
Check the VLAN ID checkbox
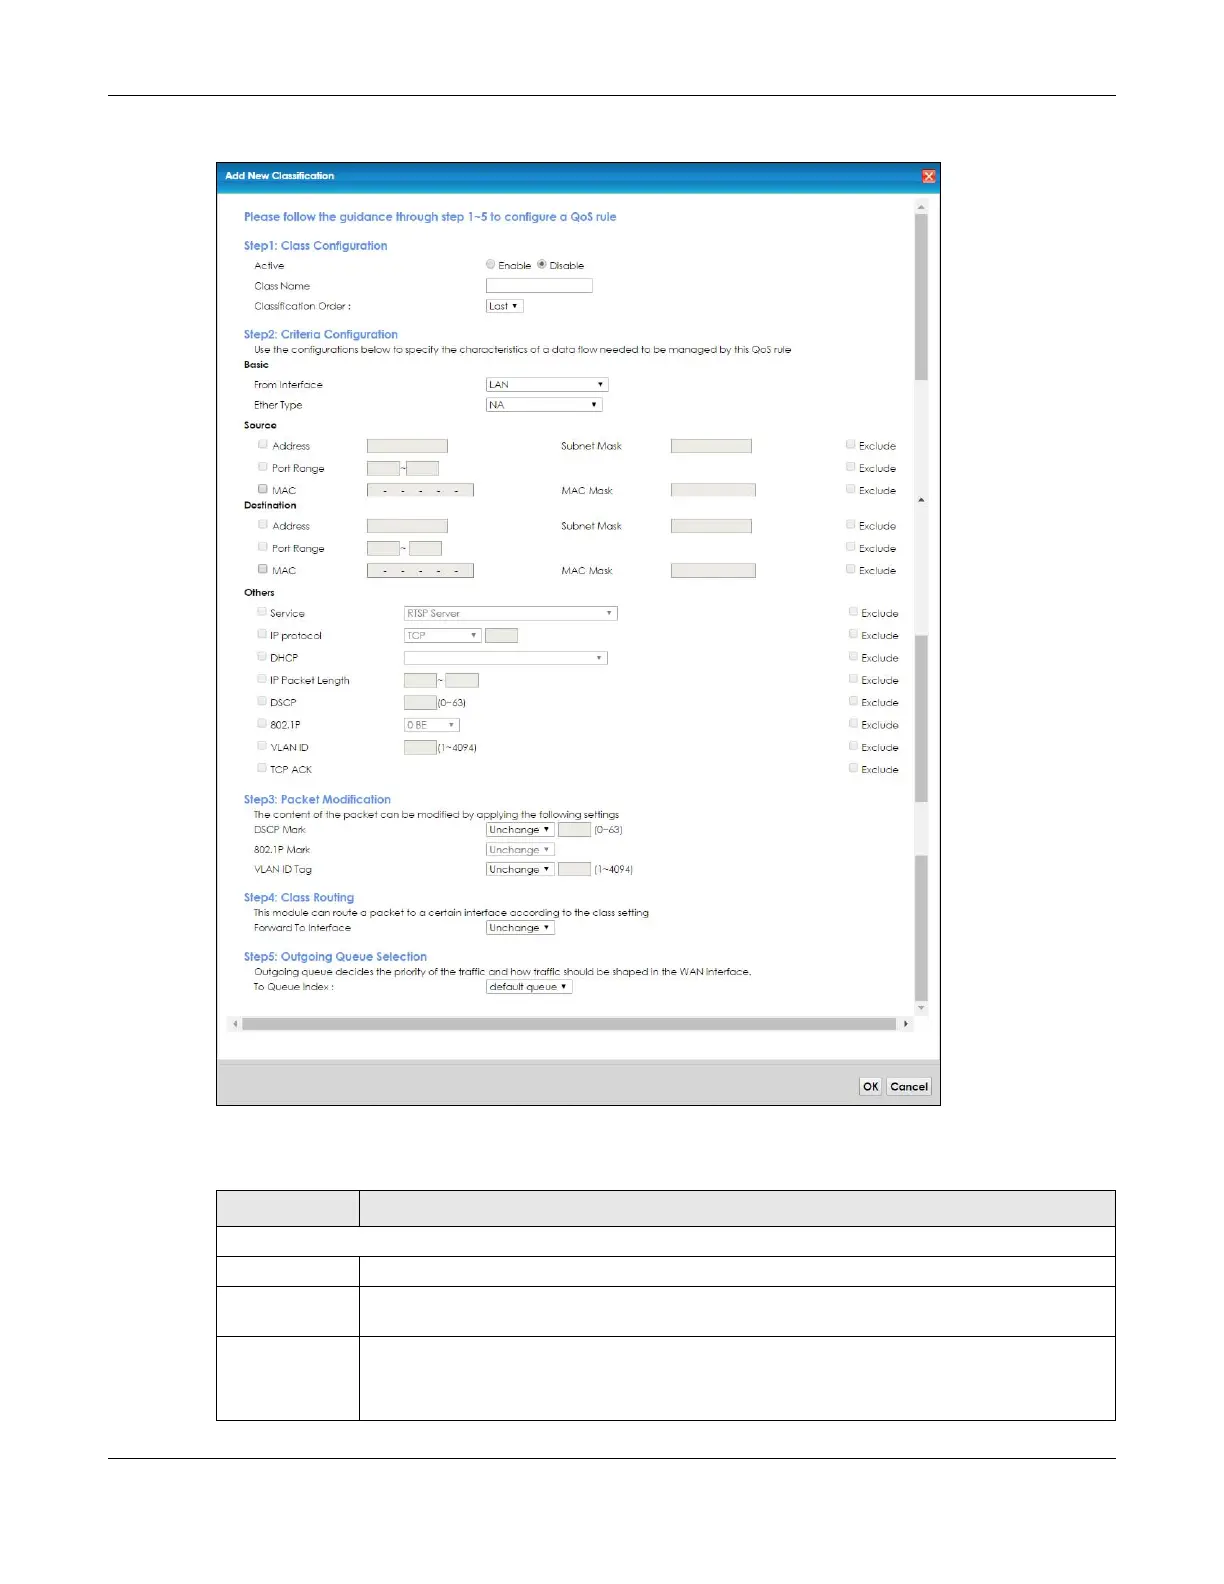click(x=261, y=746)
